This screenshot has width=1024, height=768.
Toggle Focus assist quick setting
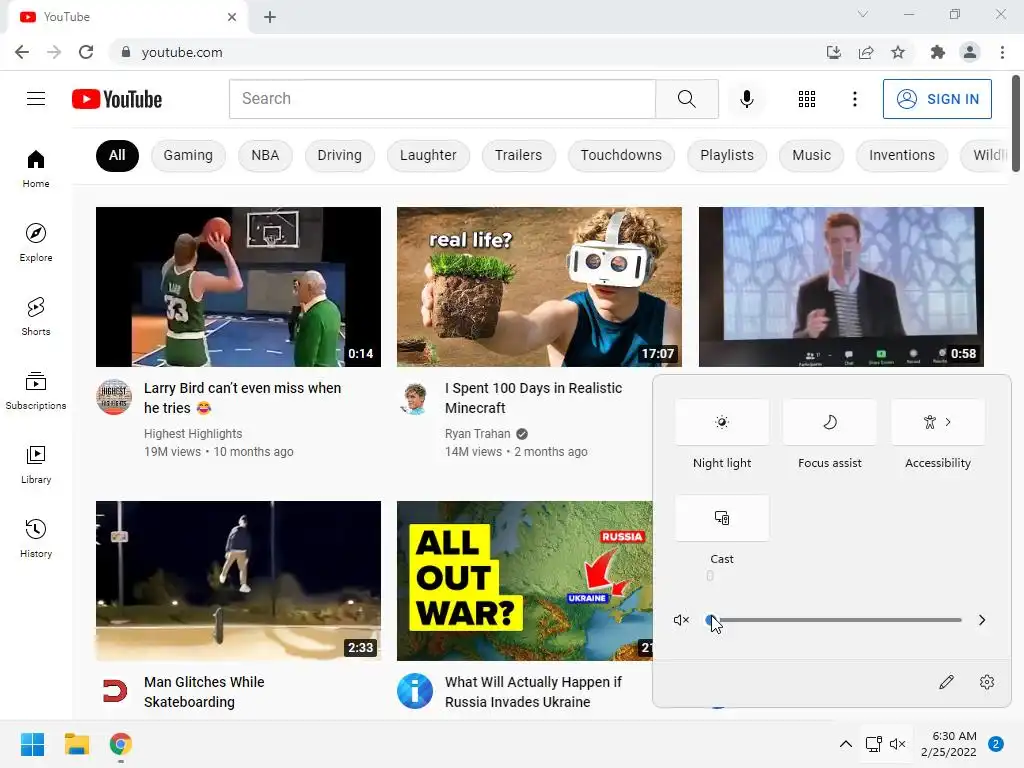pyautogui.click(x=829, y=422)
